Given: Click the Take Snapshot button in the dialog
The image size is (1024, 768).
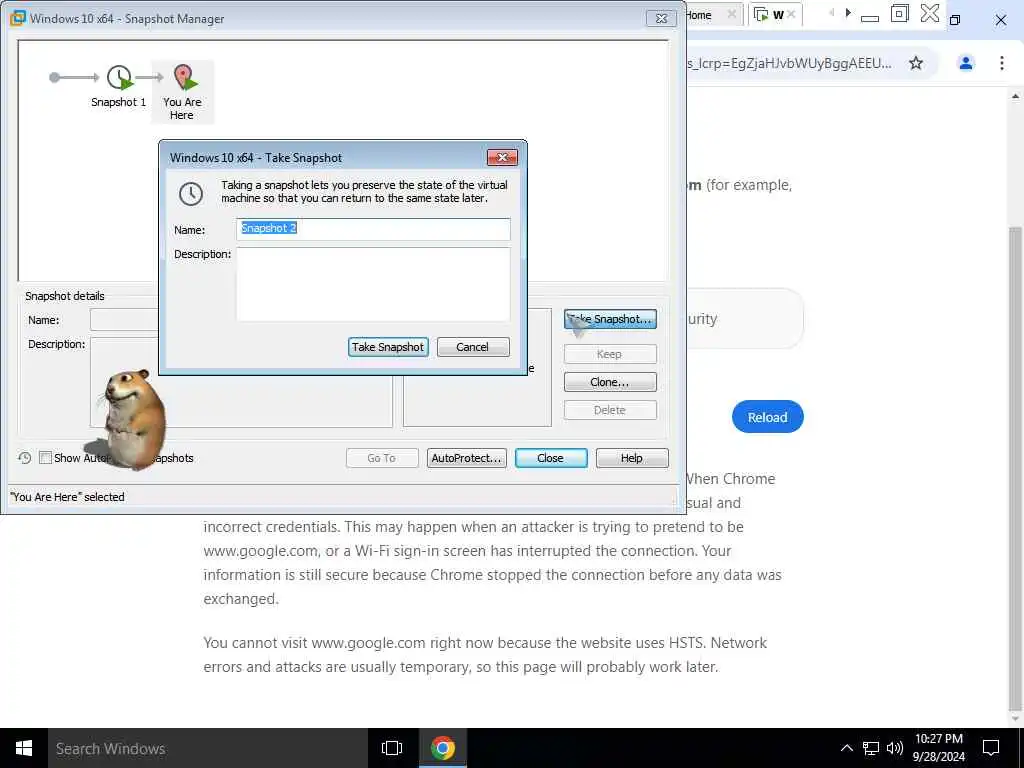Looking at the screenshot, I should 388,347.
